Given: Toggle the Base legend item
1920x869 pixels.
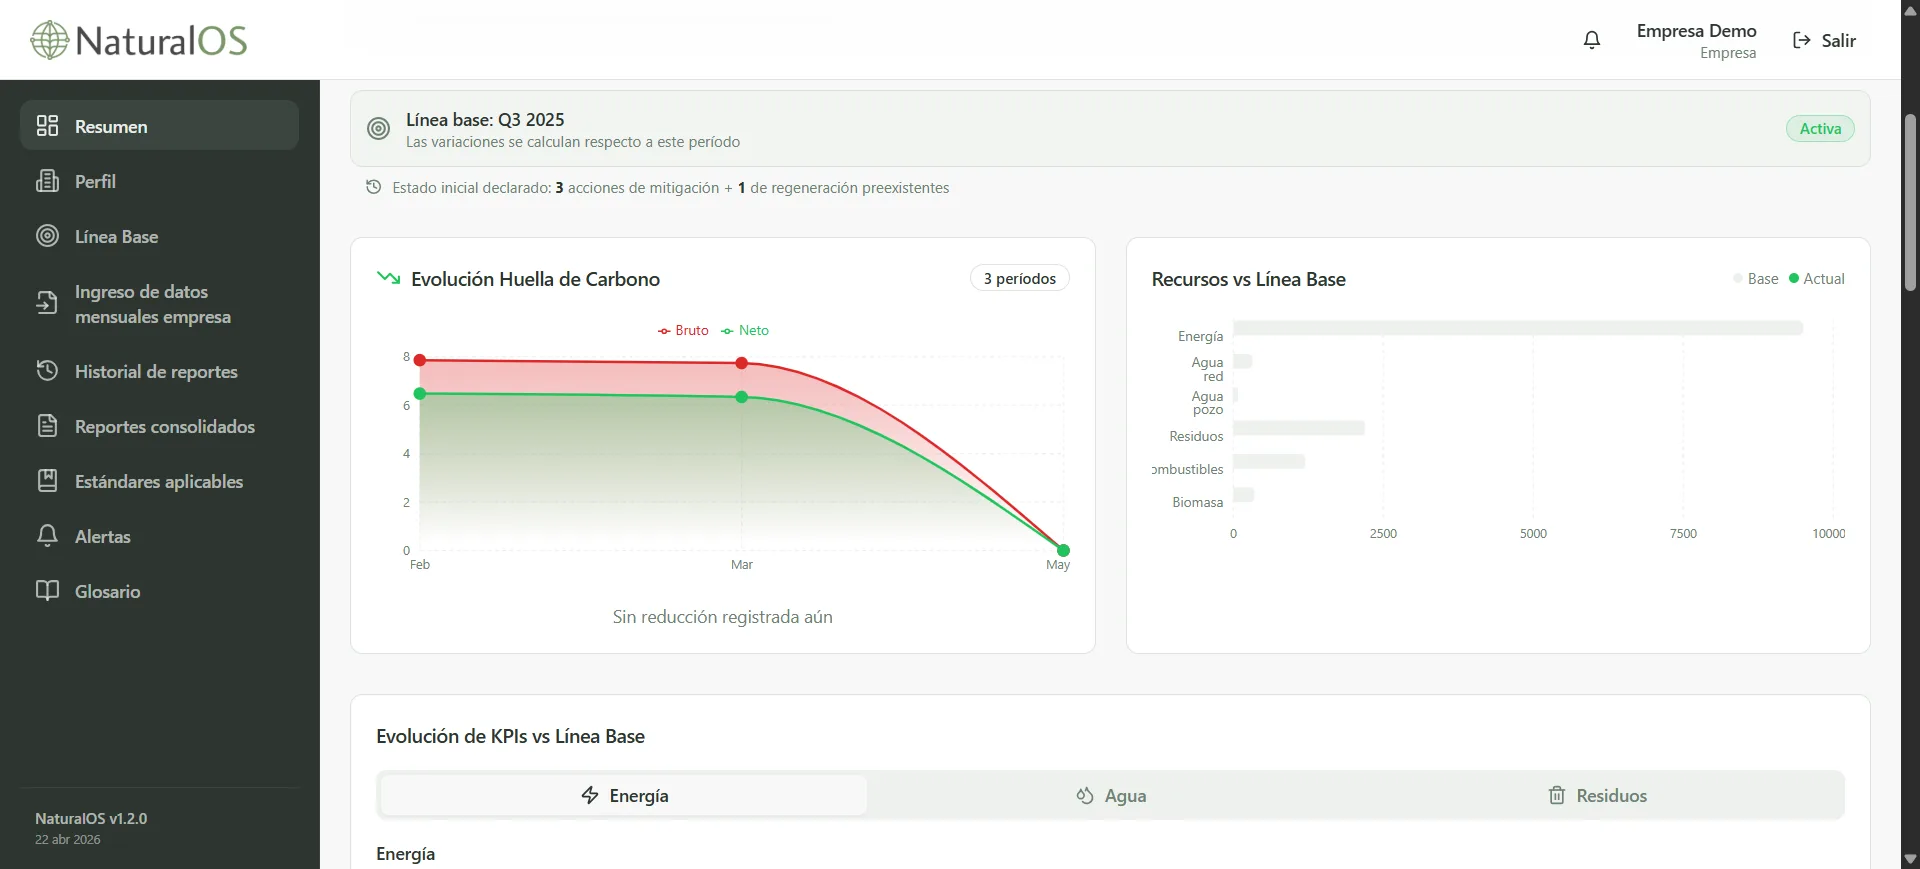Looking at the screenshot, I should coord(1755,278).
